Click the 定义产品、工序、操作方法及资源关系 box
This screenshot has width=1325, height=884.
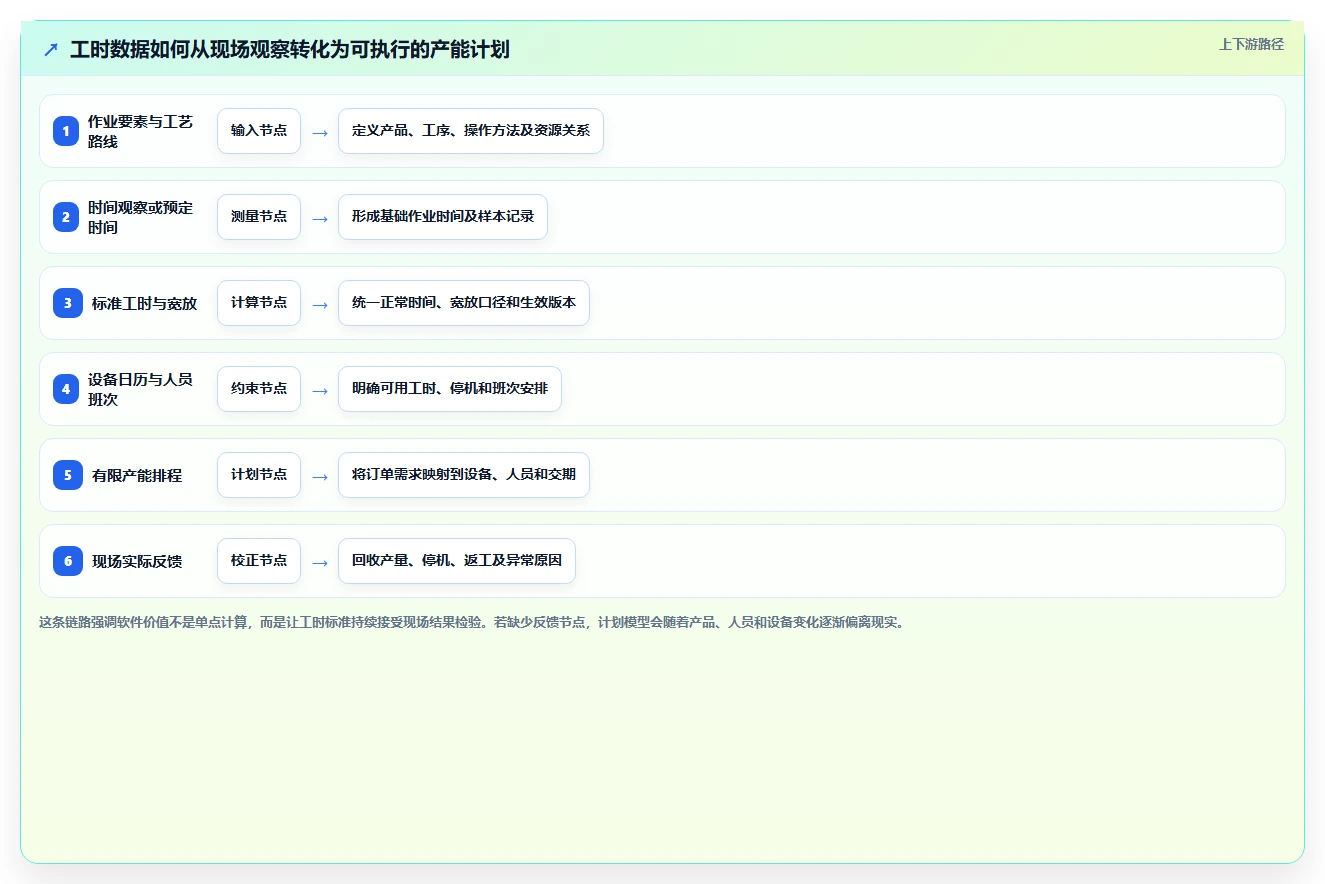471,131
